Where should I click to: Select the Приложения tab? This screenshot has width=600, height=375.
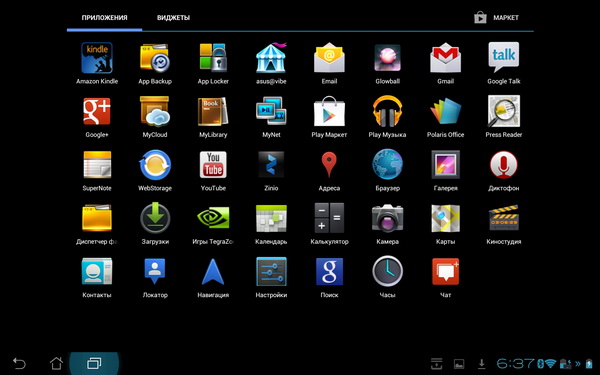[x=104, y=18]
